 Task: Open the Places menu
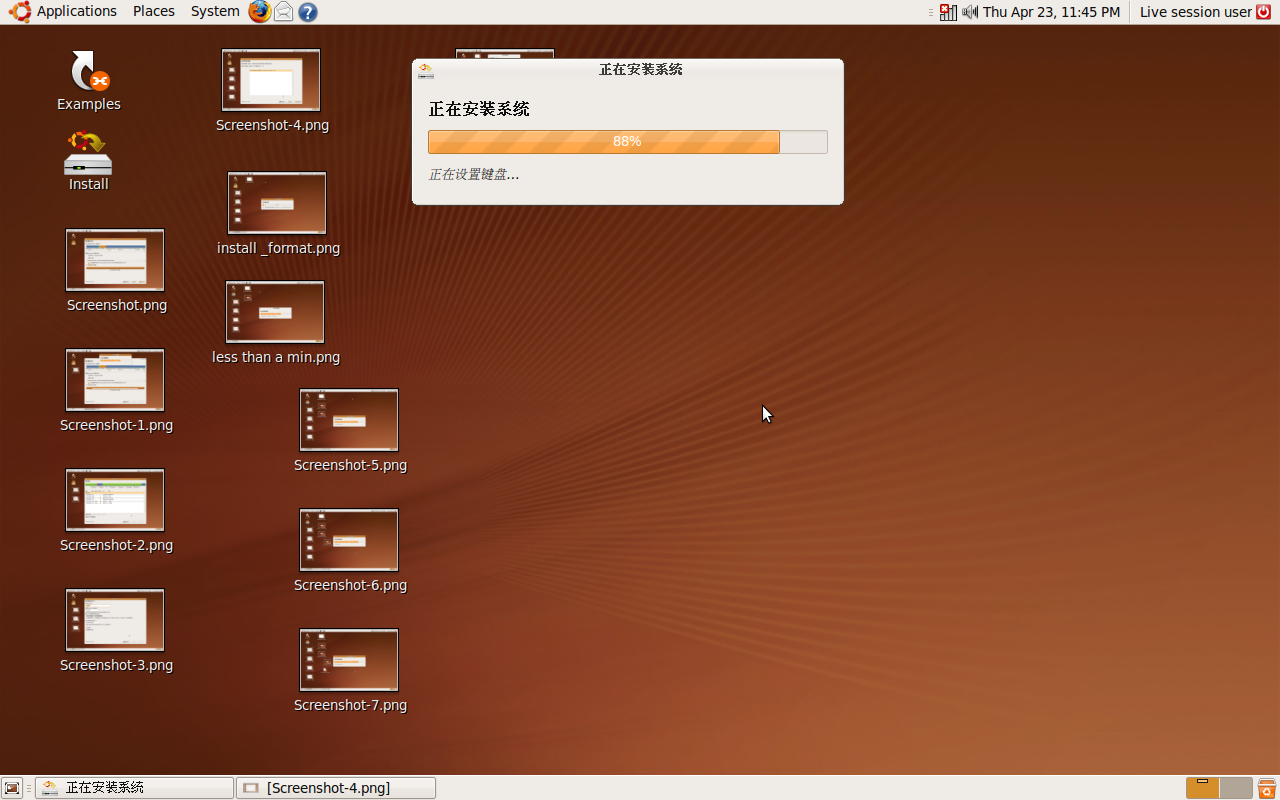[154, 11]
